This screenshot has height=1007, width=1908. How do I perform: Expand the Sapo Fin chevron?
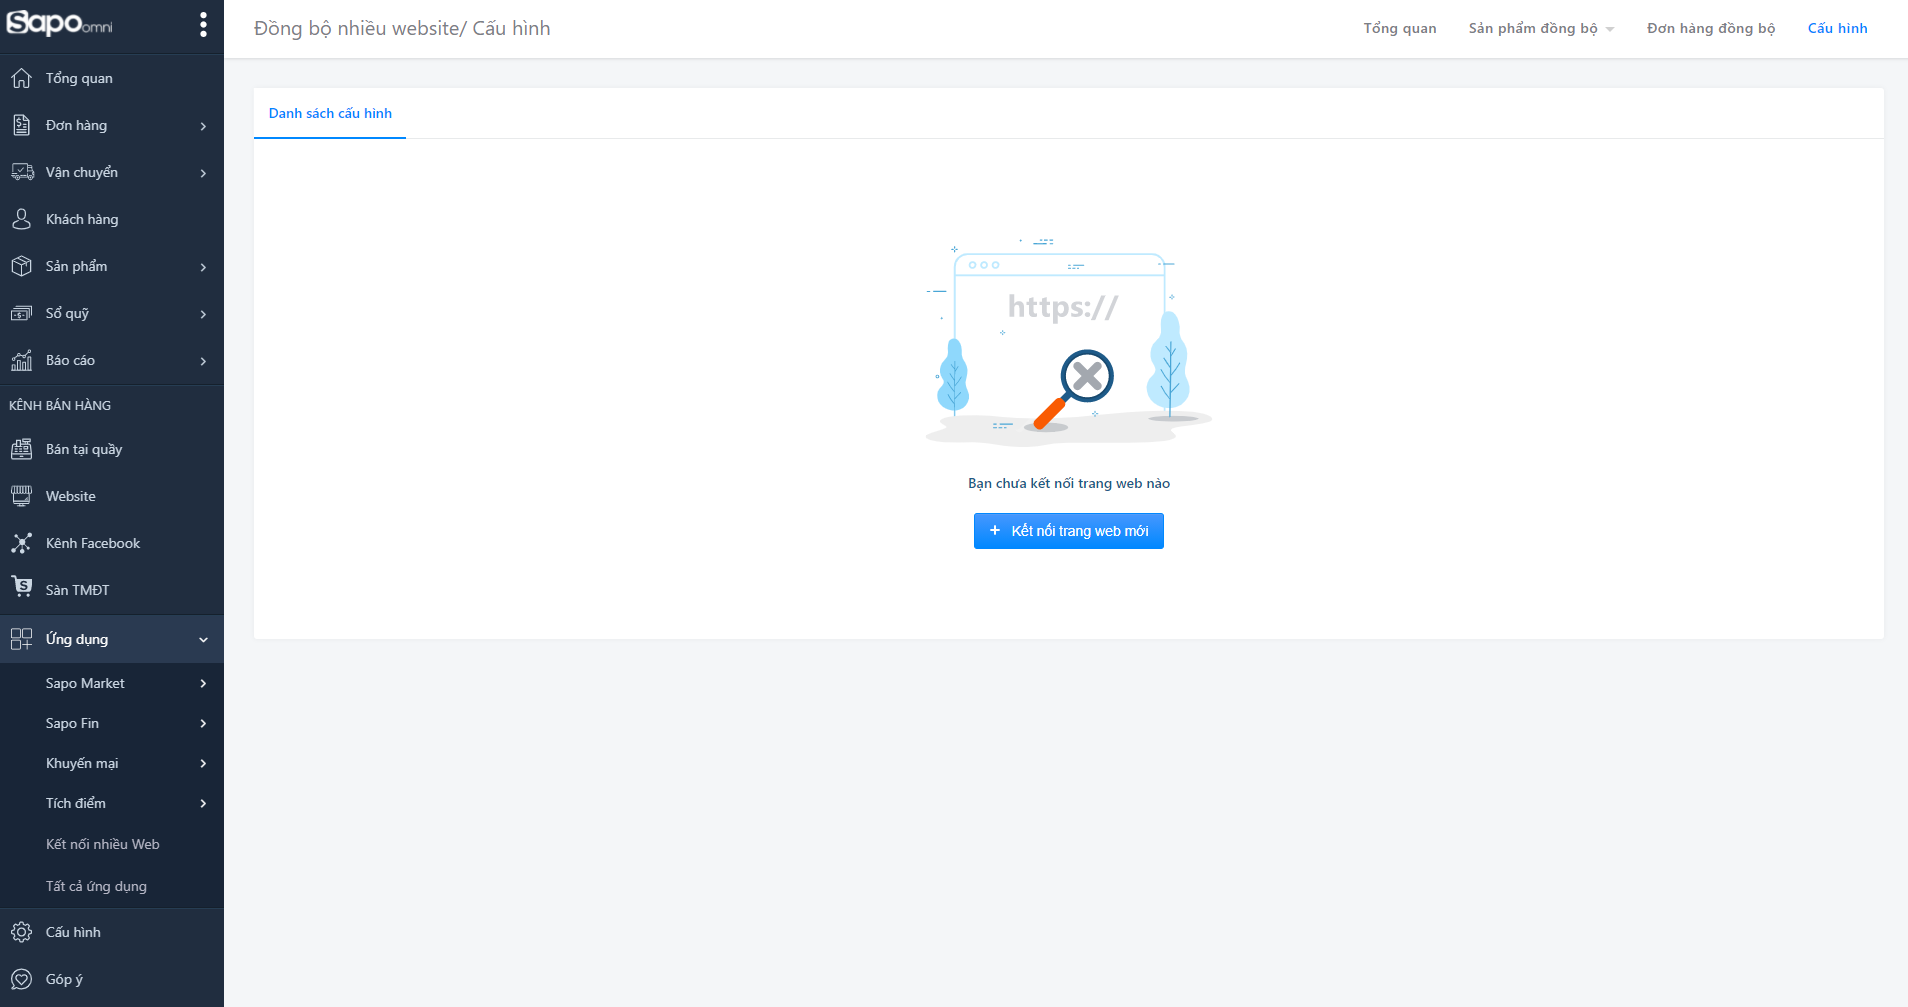coord(203,723)
